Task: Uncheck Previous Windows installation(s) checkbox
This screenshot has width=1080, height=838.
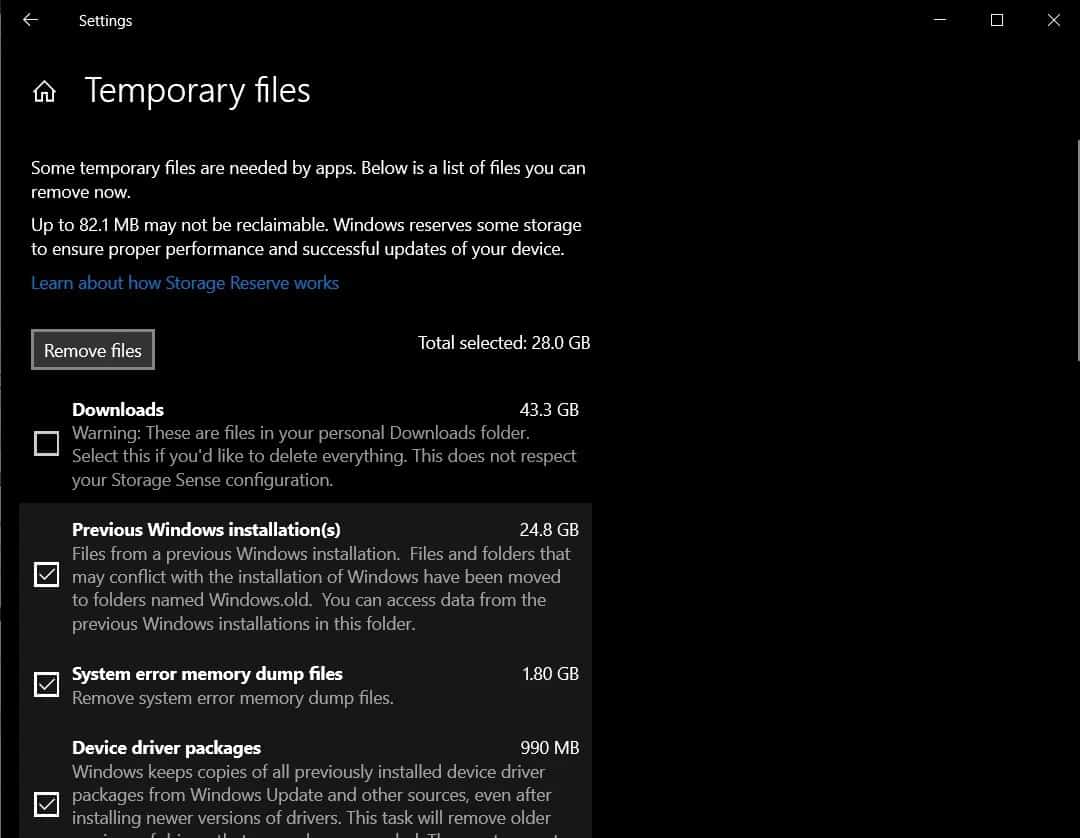Action: click(x=47, y=575)
